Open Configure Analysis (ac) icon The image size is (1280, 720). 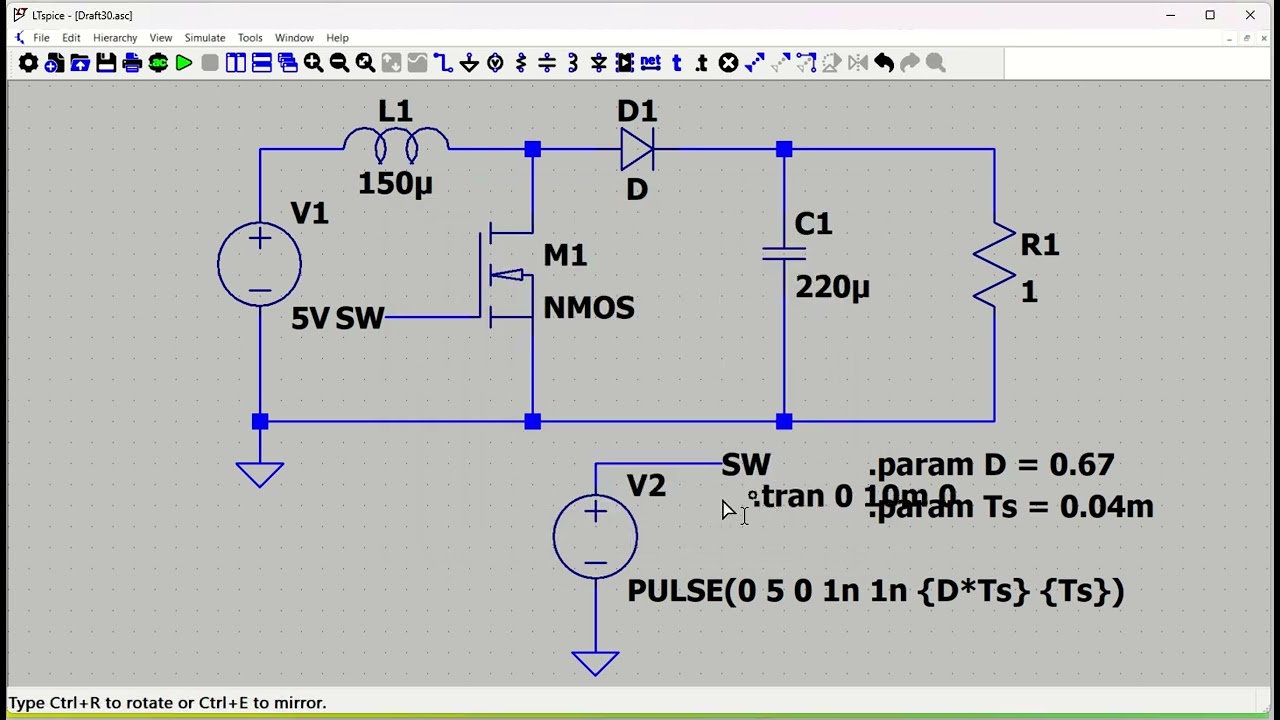point(158,63)
